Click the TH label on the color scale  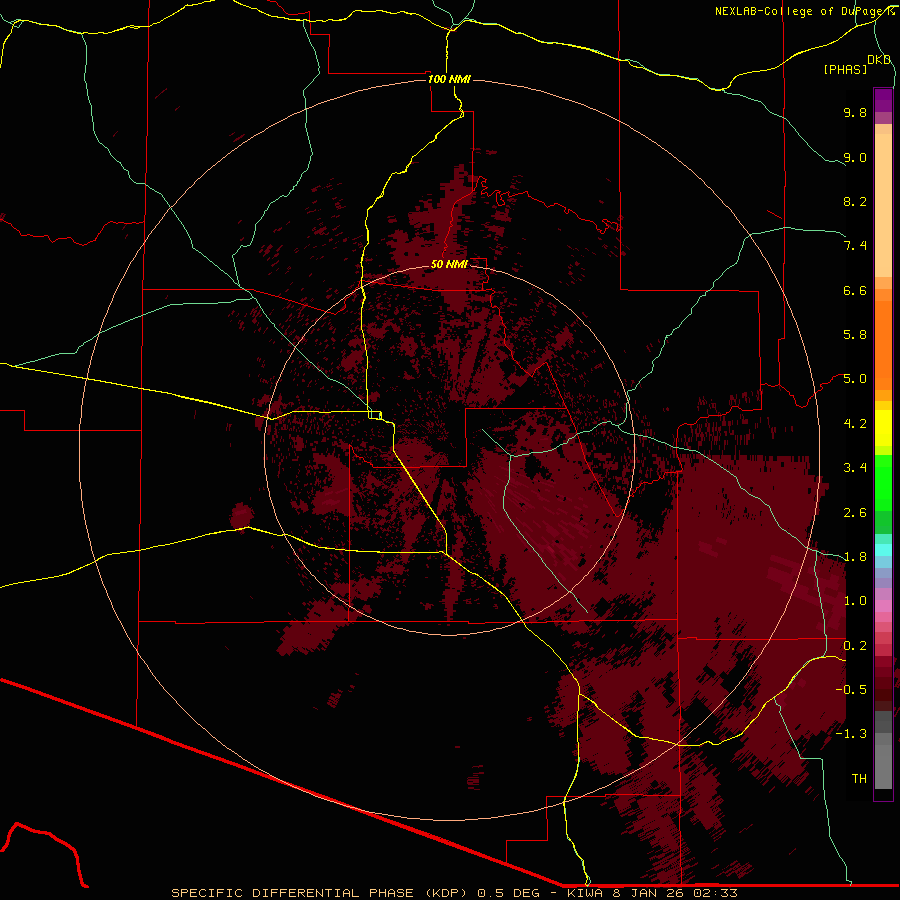(859, 779)
